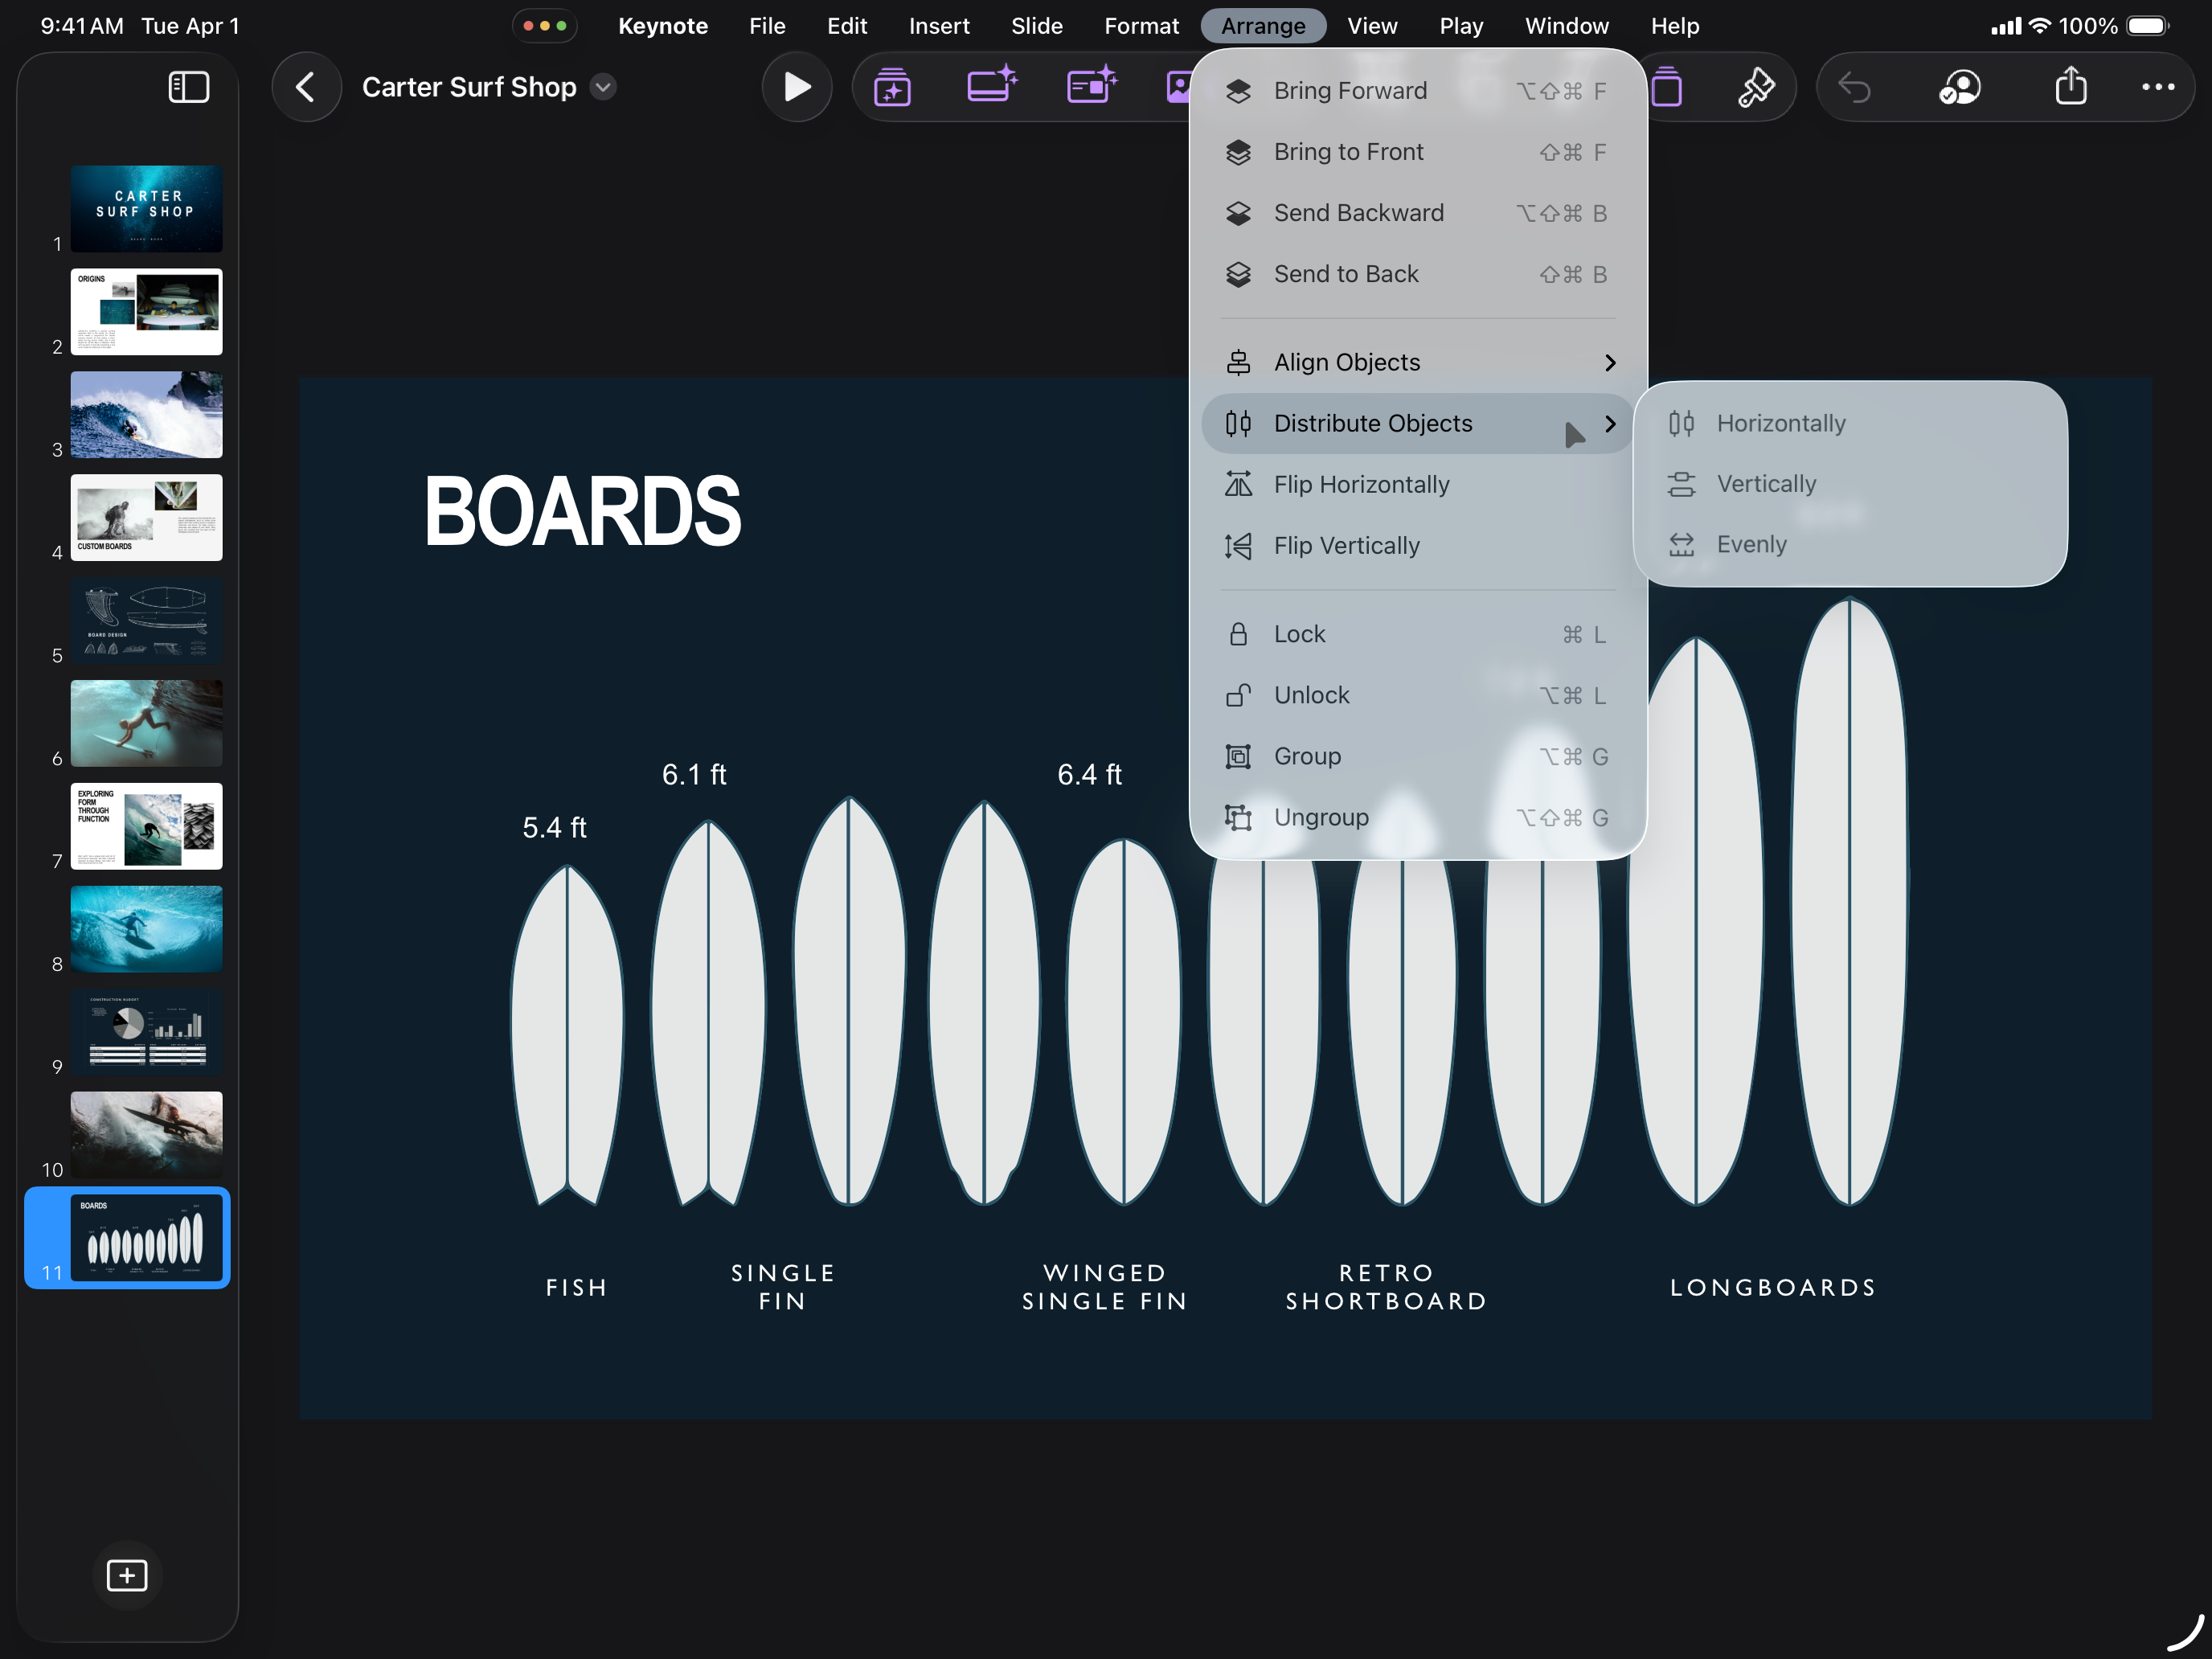Click the three-dot window control pill
This screenshot has height=1659, width=2212.
pos(545,26)
